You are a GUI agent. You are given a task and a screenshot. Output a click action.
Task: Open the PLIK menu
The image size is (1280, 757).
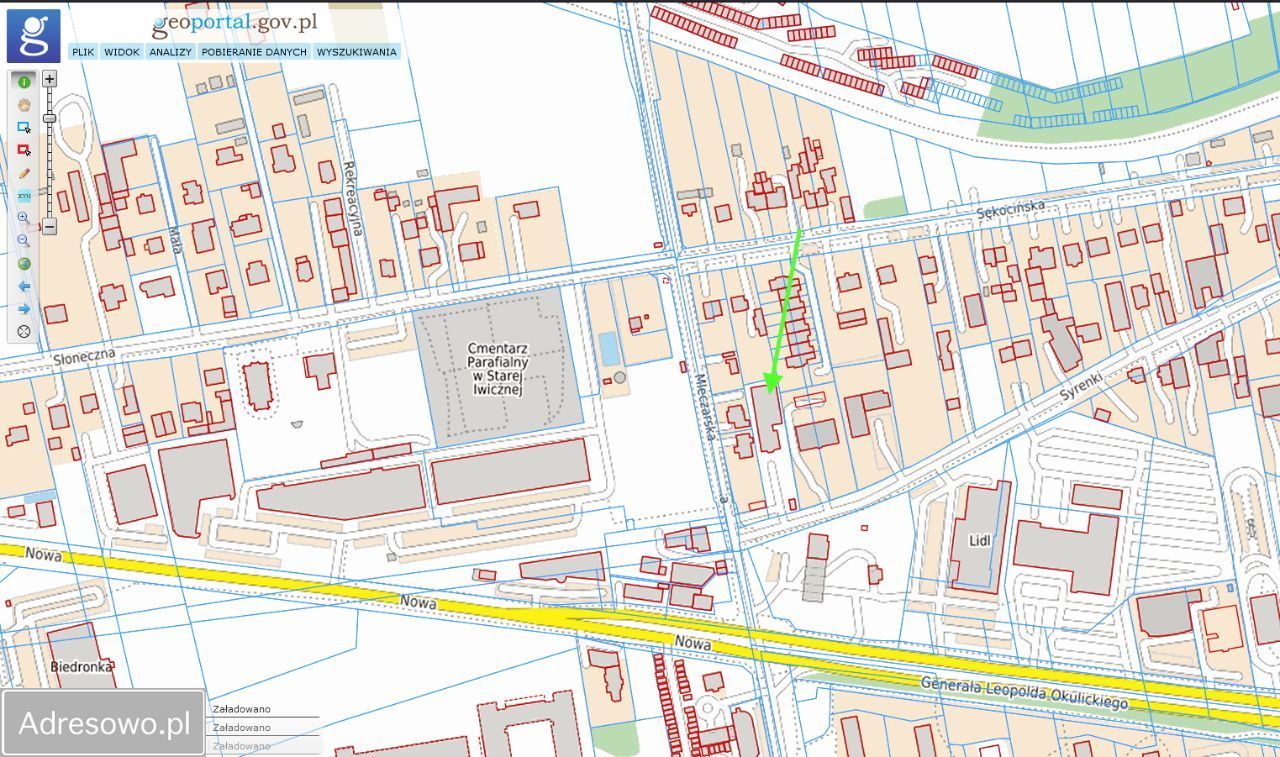tap(83, 52)
